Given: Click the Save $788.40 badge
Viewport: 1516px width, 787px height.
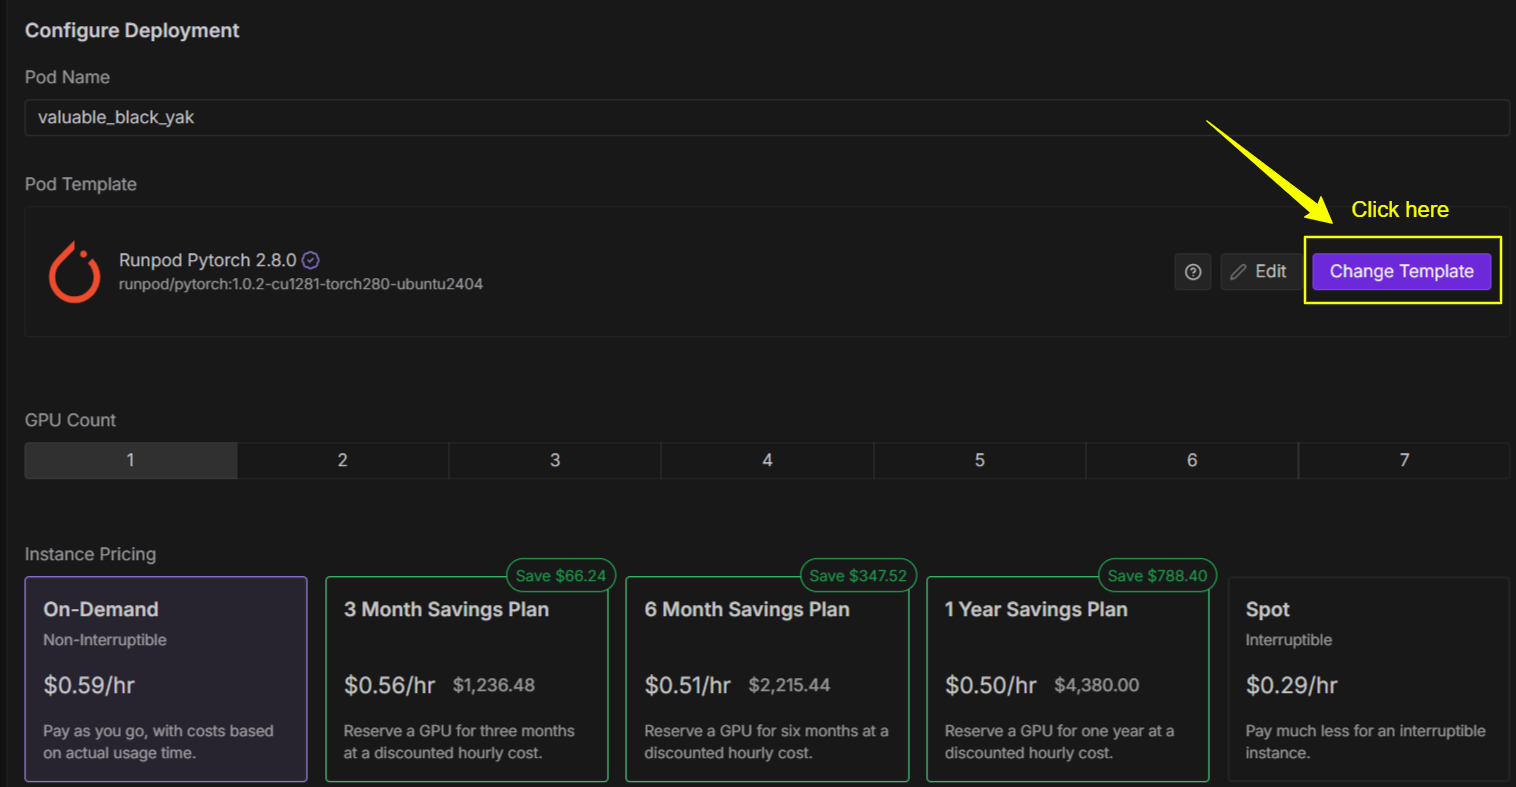Looking at the screenshot, I should [x=1158, y=576].
